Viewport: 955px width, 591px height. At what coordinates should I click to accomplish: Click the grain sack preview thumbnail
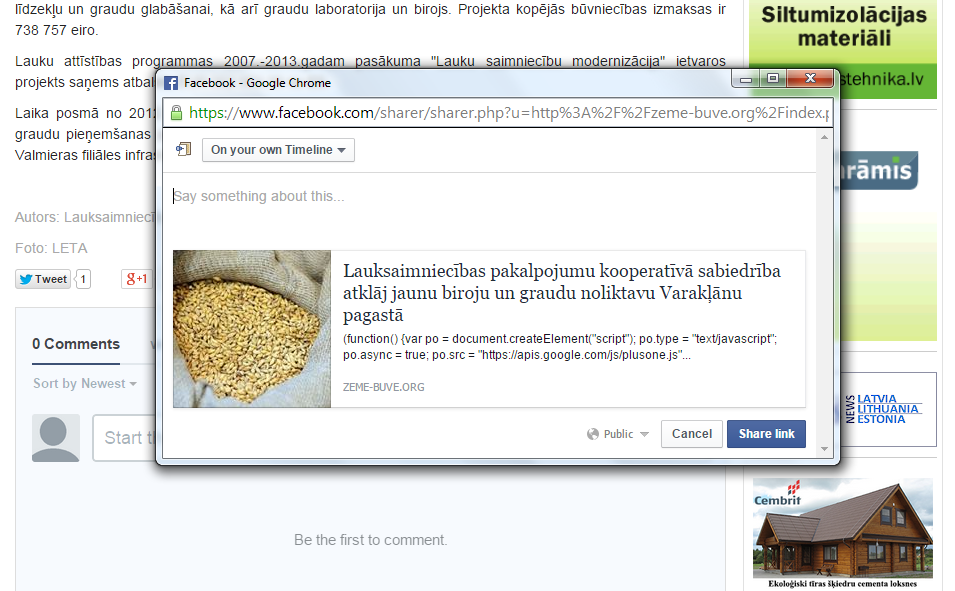point(252,329)
